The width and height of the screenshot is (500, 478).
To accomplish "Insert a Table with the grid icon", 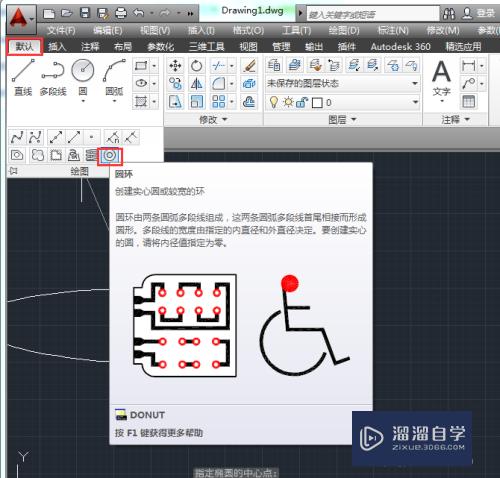I will coord(468,102).
